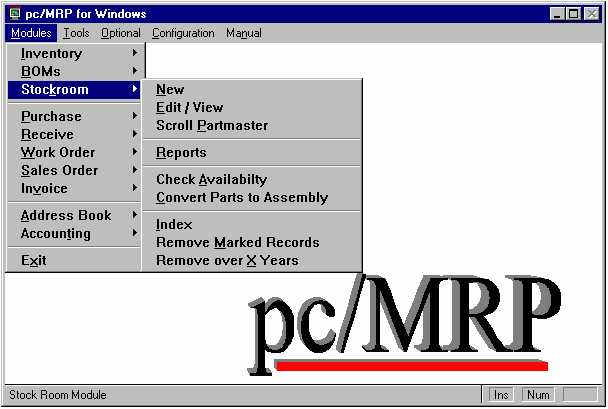Choose Exit from Modules menu

(74, 260)
